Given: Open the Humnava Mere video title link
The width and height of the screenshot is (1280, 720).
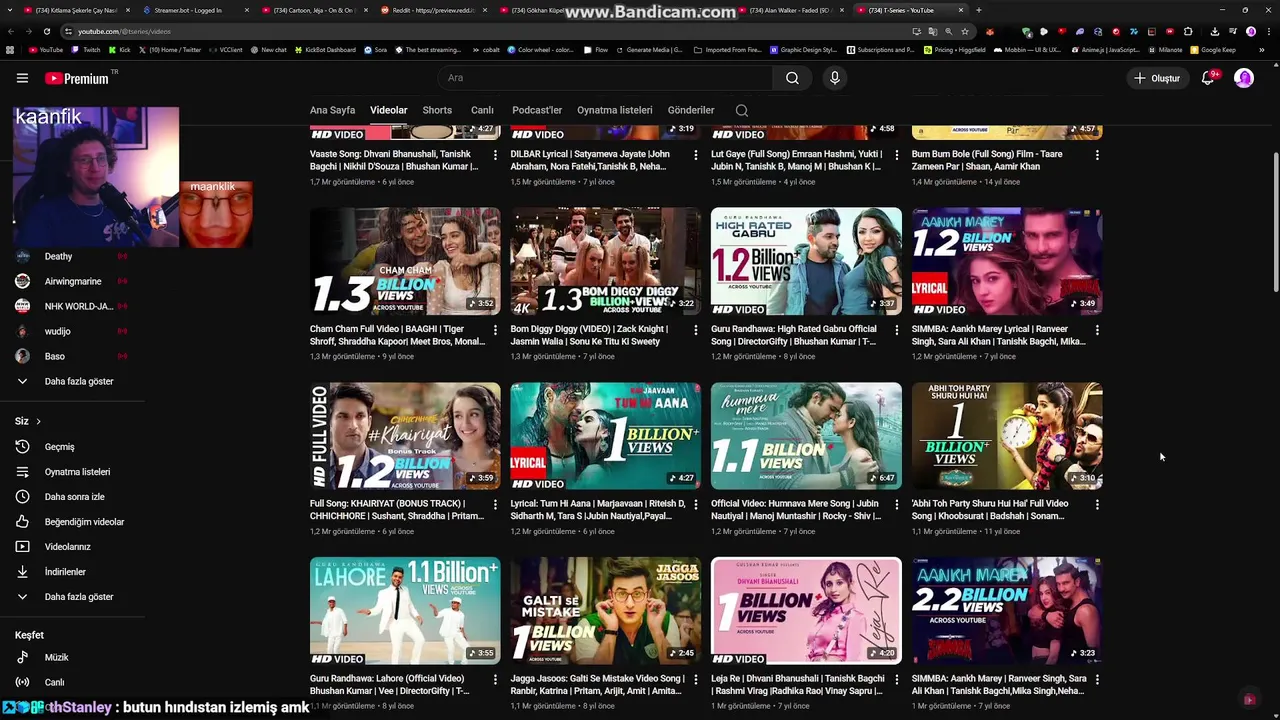Looking at the screenshot, I should click(x=795, y=510).
